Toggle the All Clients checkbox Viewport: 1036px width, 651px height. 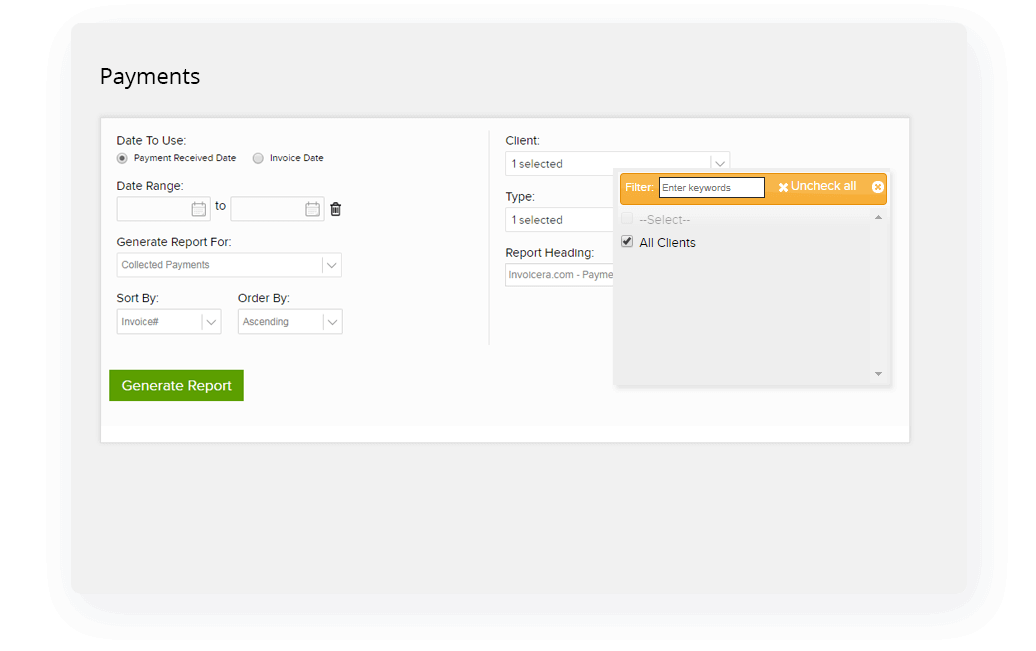point(627,242)
